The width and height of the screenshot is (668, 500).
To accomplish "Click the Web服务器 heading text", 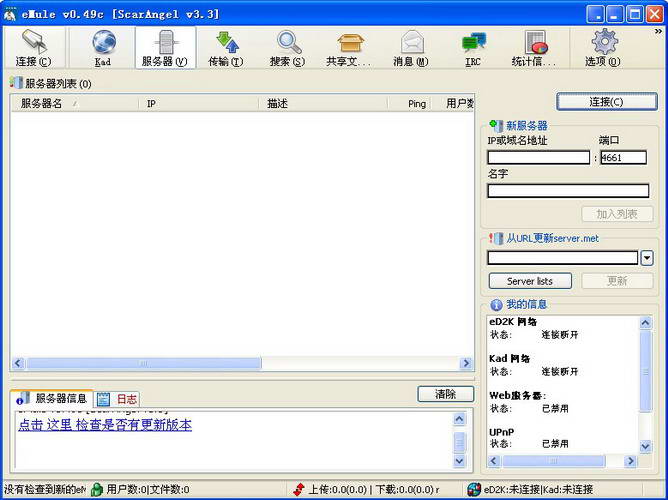I will (x=517, y=396).
